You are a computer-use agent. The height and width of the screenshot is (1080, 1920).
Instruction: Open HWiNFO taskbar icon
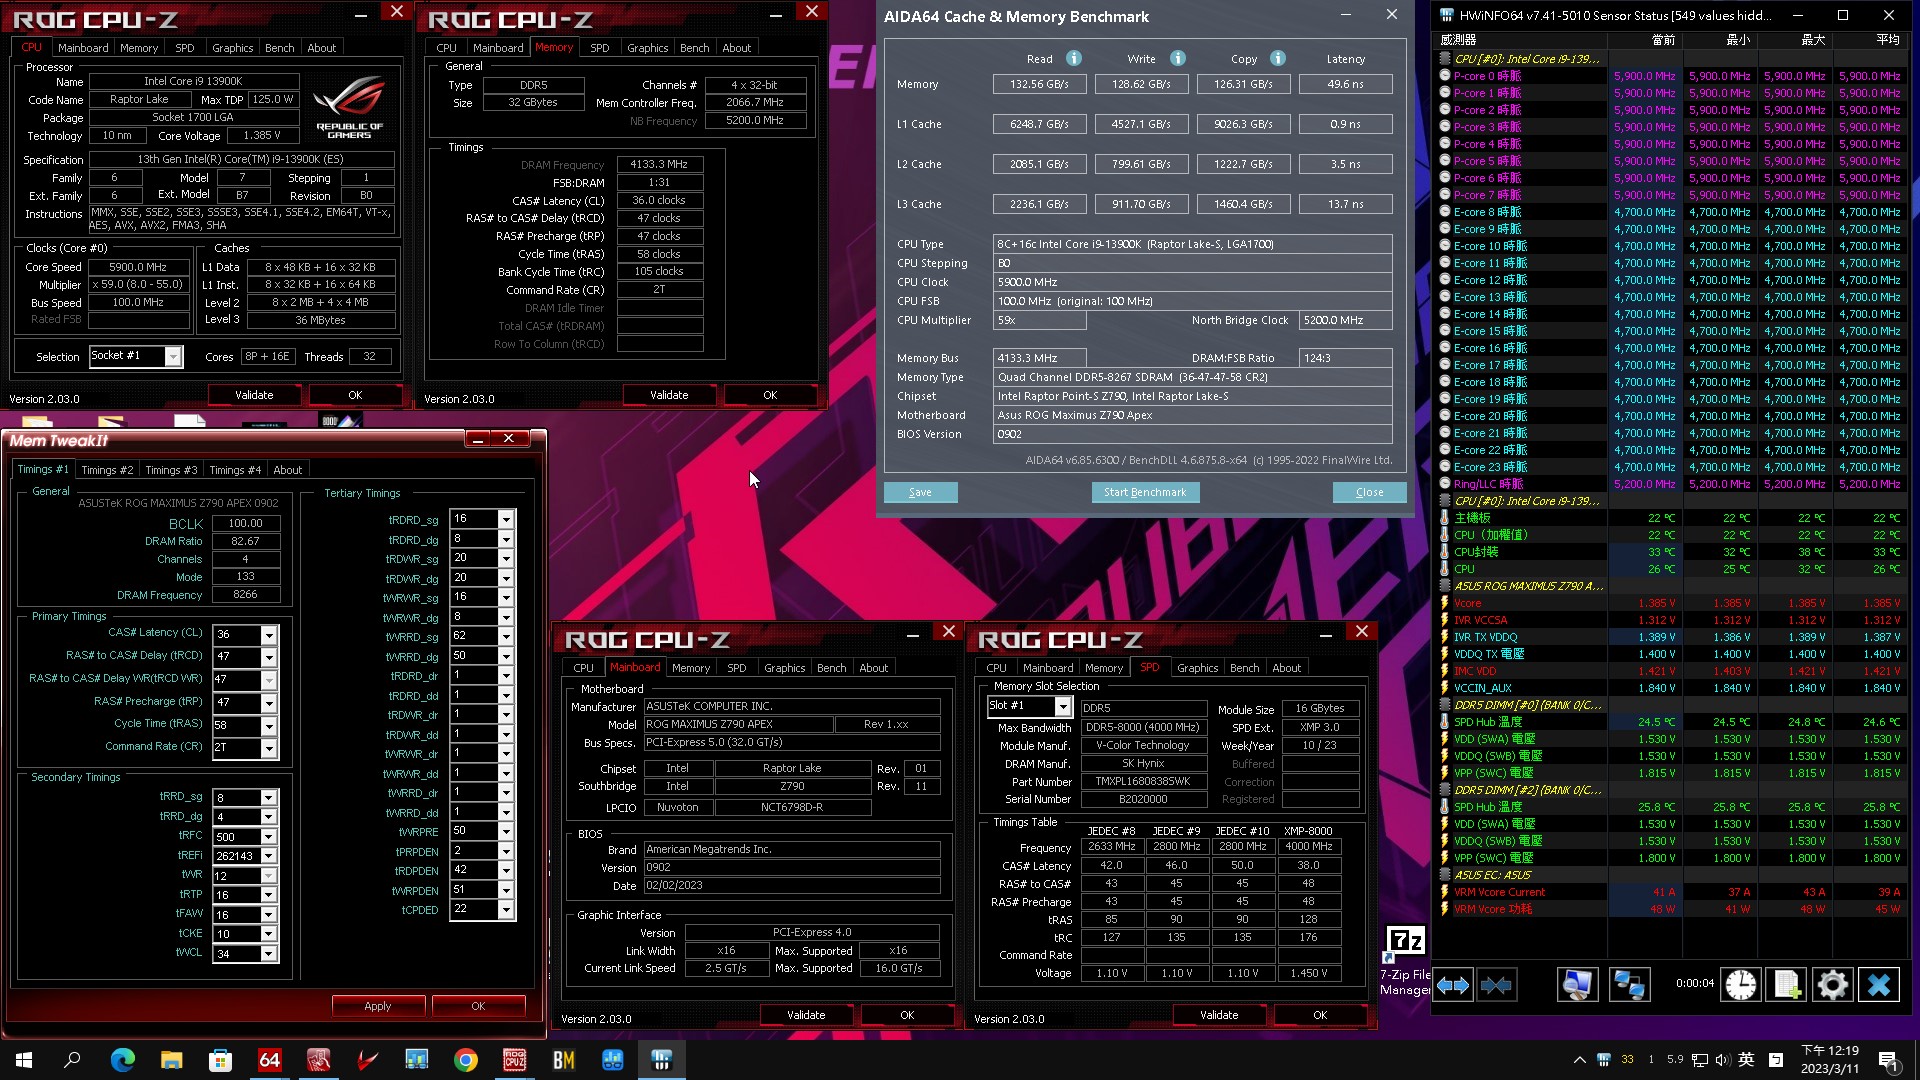click(x=662, y=1060)
